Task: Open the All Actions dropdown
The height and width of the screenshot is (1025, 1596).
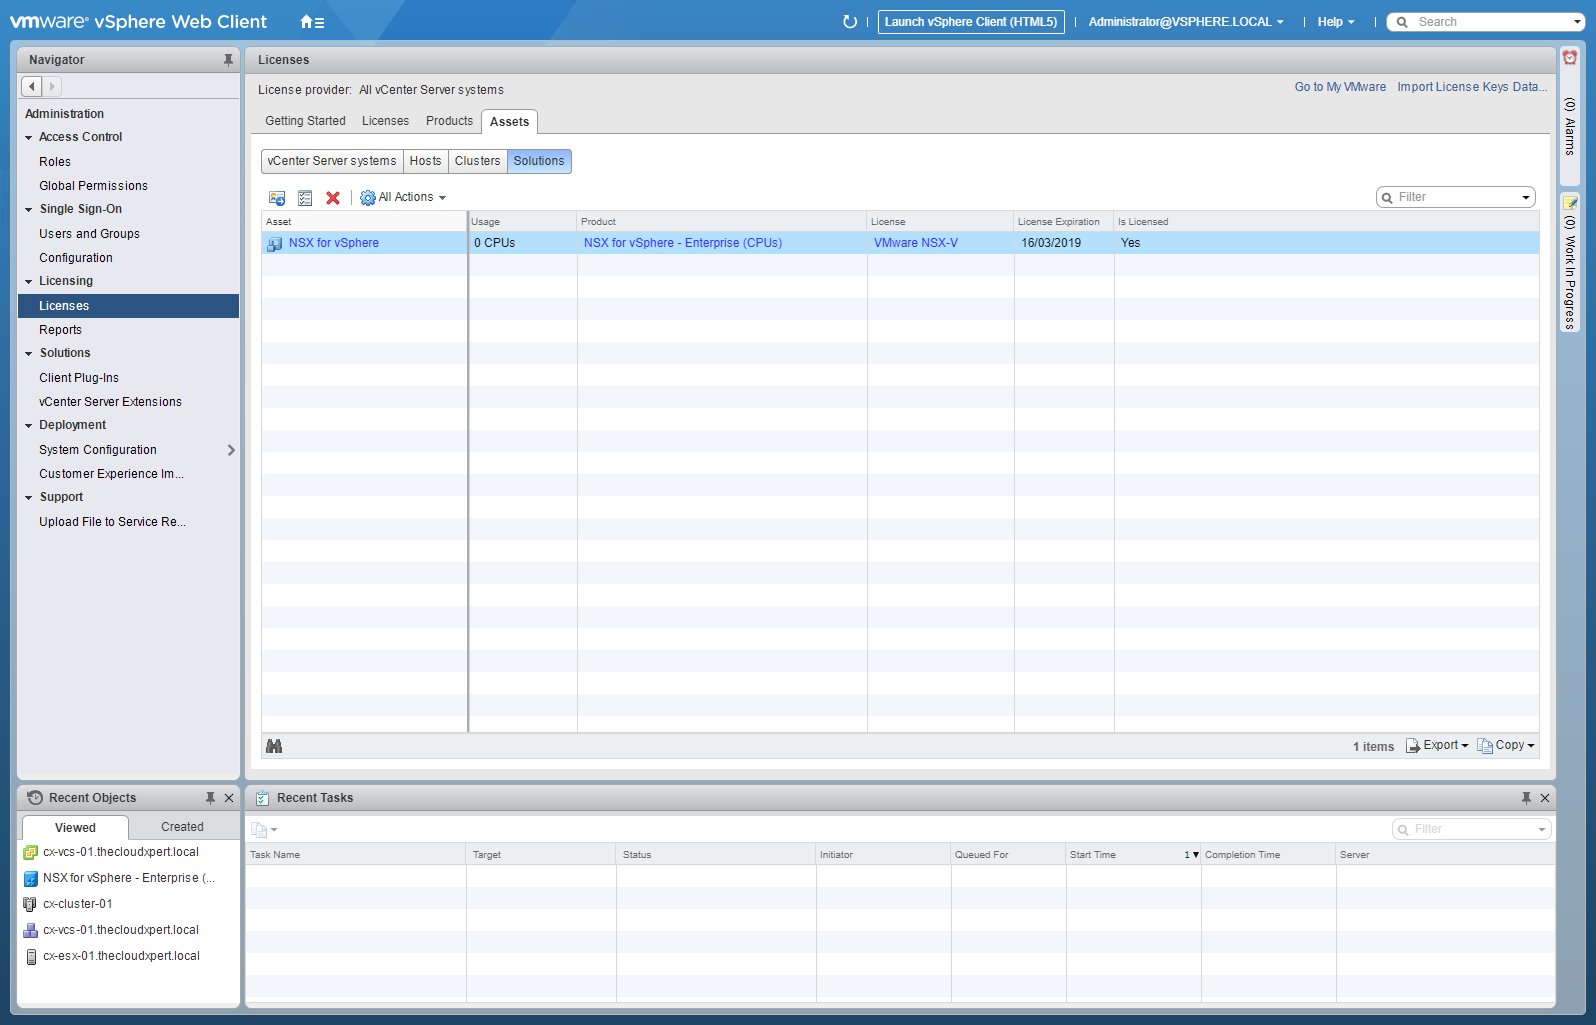Action: 404,198
